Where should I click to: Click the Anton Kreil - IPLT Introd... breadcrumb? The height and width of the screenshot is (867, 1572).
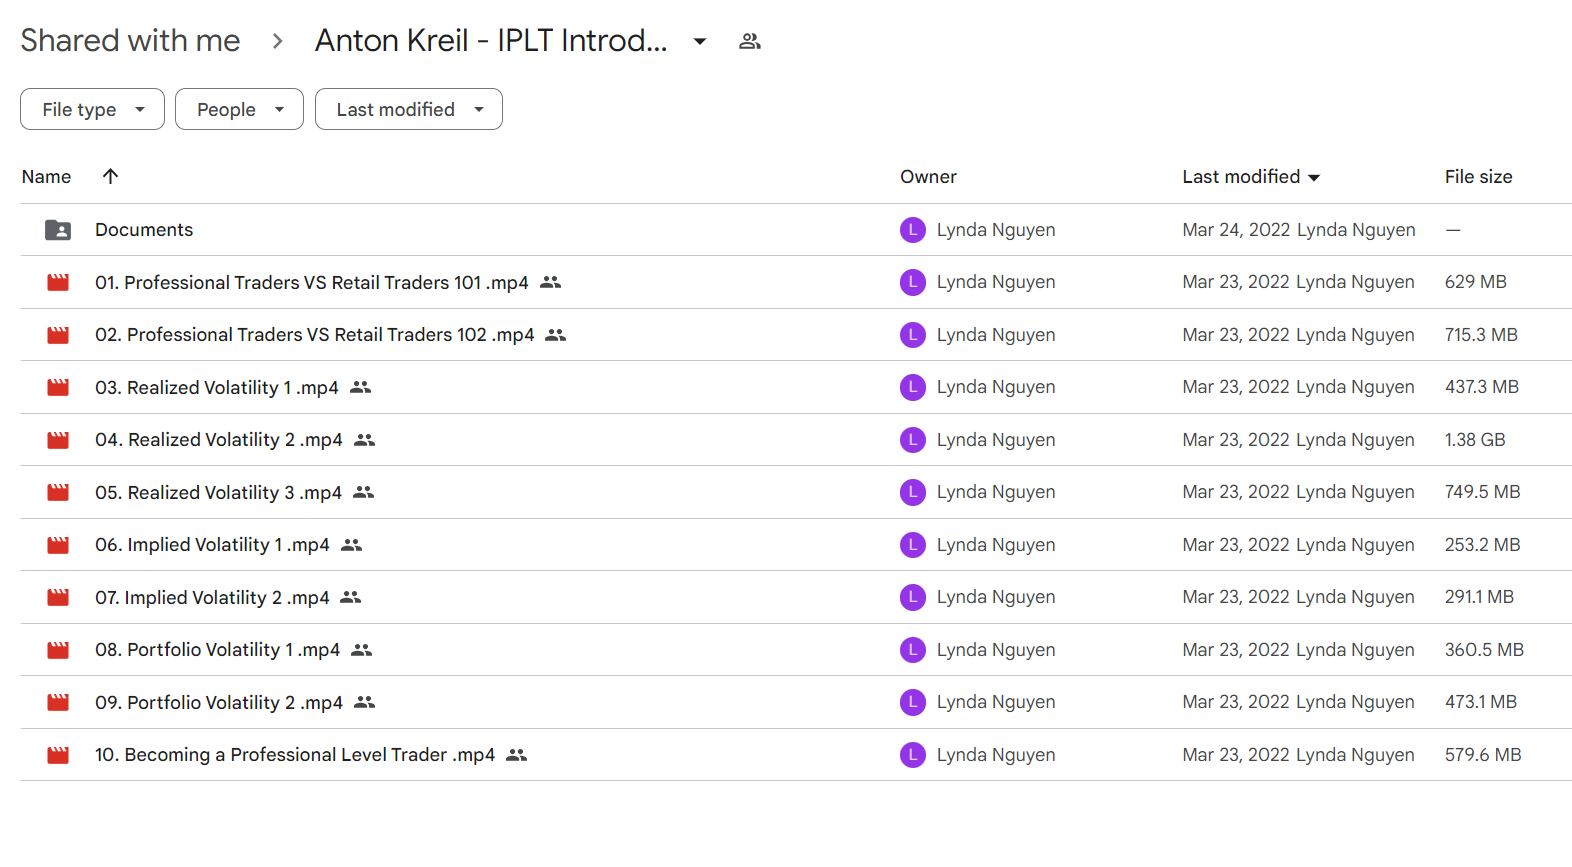tap(491, 40)
